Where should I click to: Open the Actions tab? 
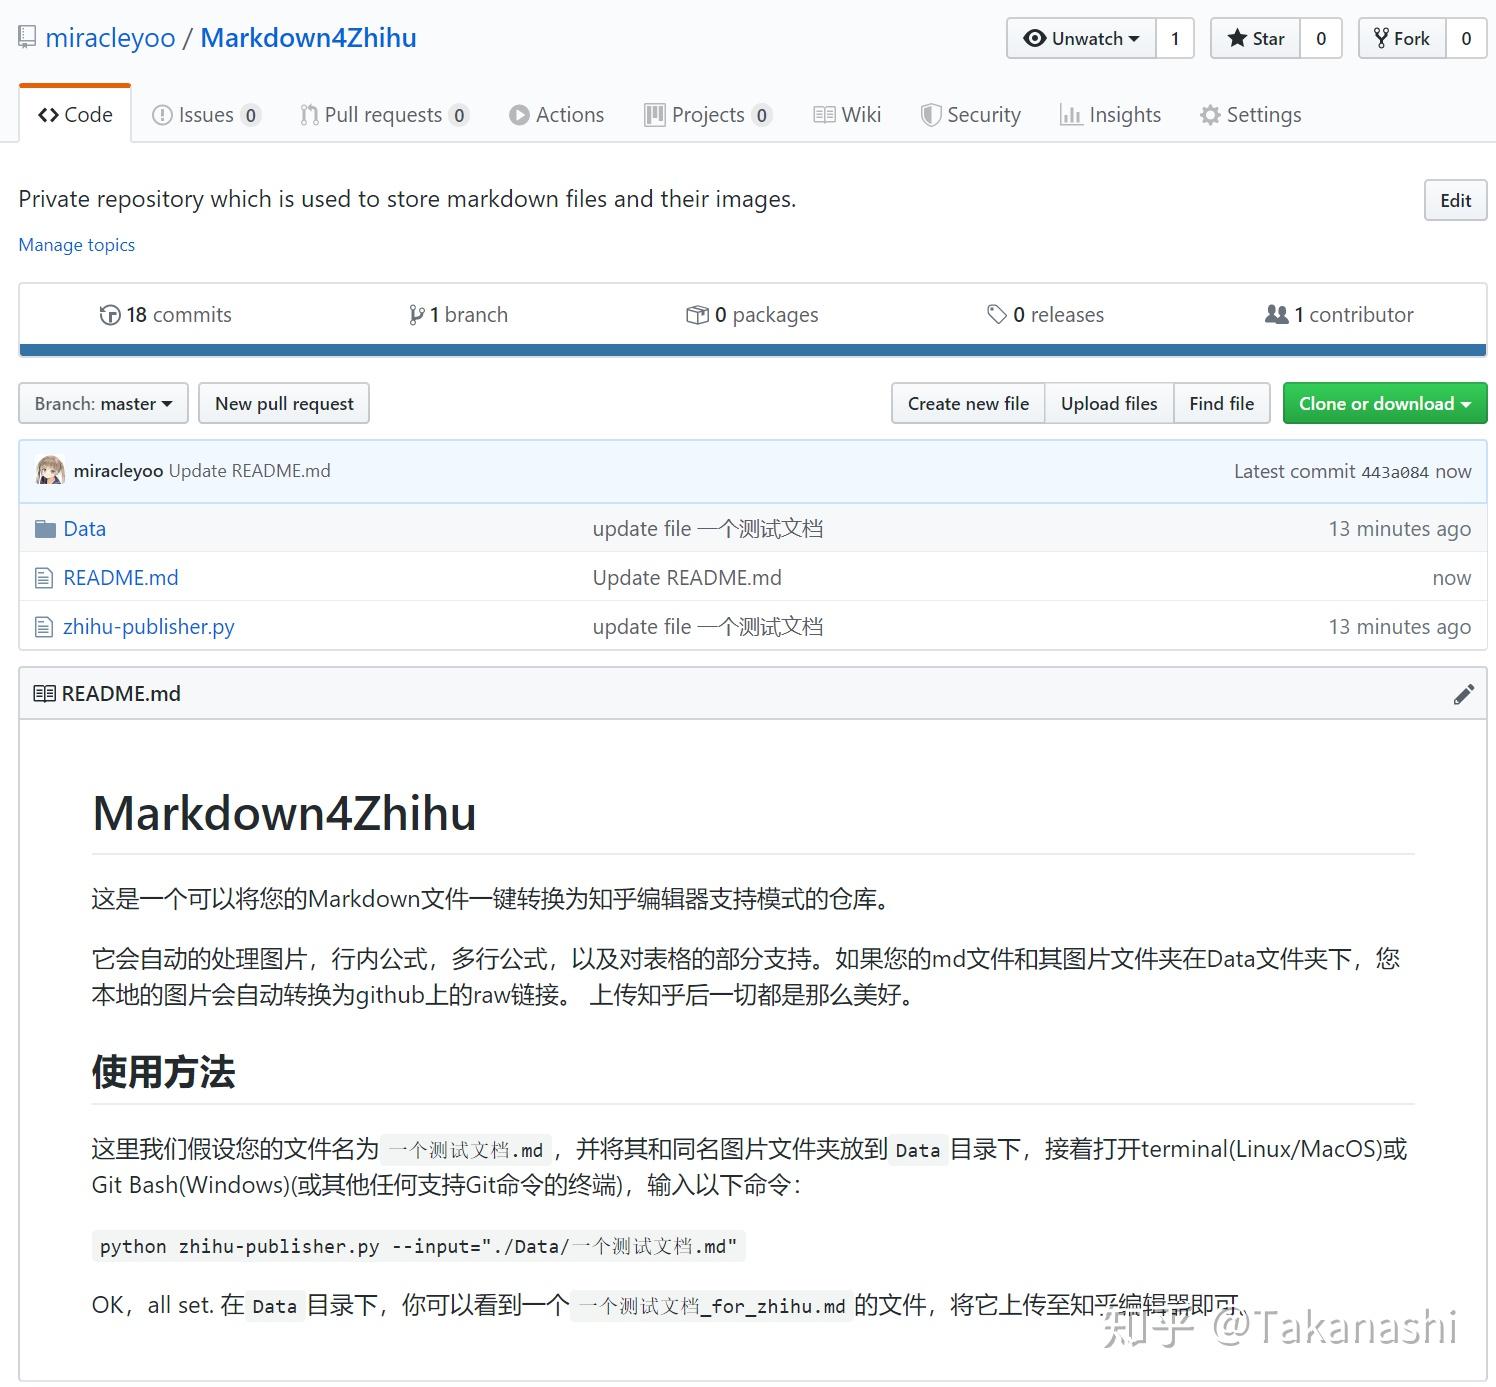click(x=556, y=115)
